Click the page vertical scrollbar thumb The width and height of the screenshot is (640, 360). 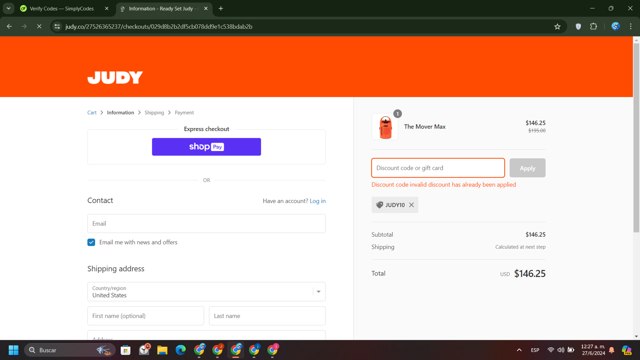[636, 137]
